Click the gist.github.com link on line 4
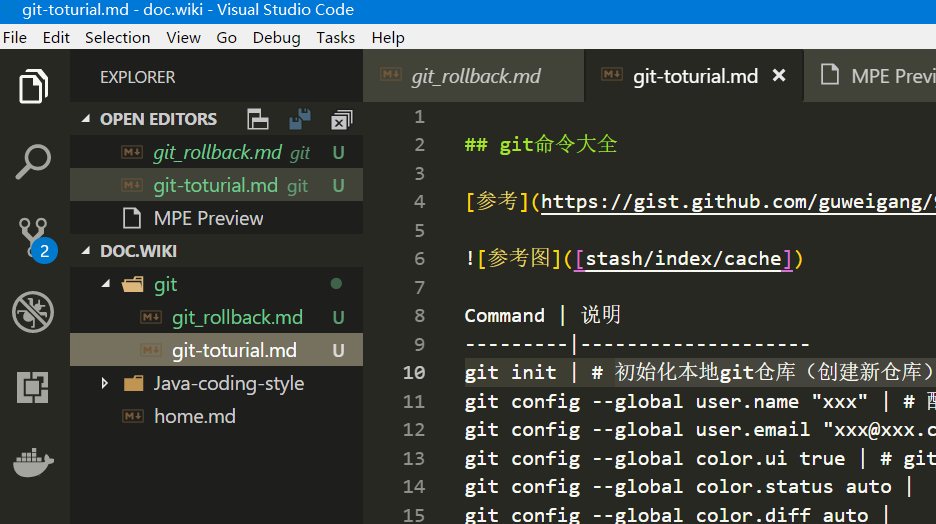936x524 pixels. click(x=738, y=202)
